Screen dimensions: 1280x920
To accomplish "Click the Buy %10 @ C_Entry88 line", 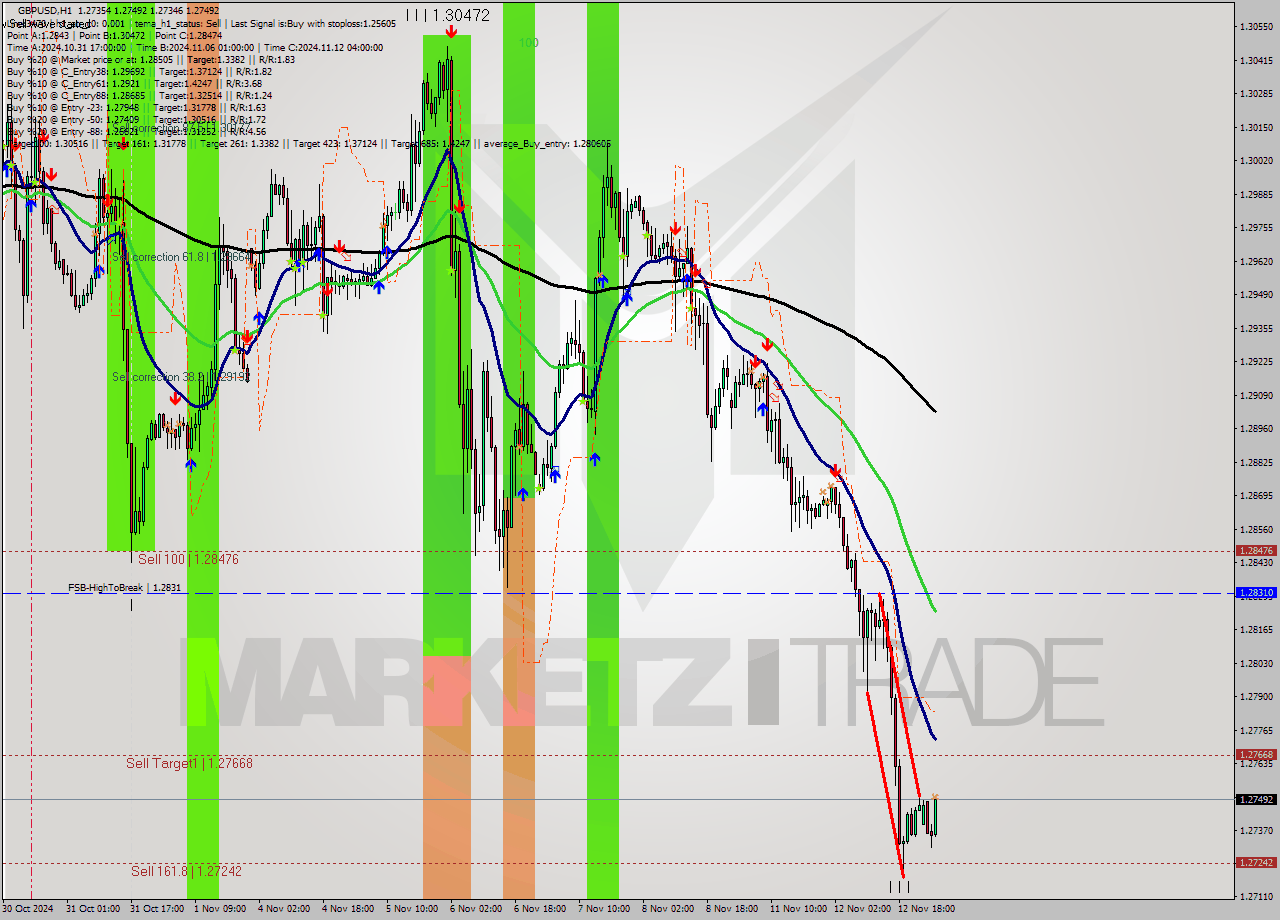I will tap(140, 95).
